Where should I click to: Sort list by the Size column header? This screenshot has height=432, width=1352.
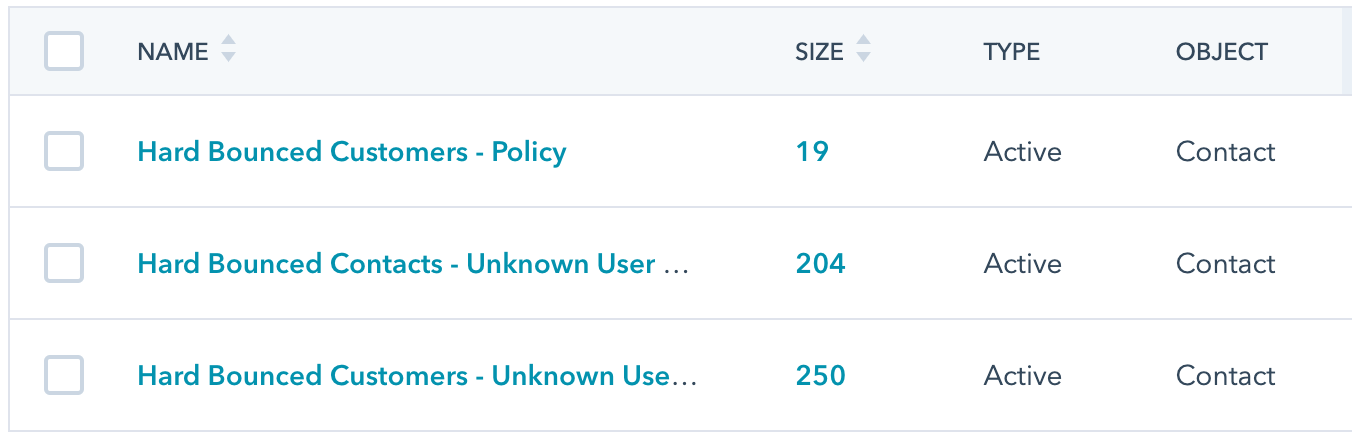[819, 52]
